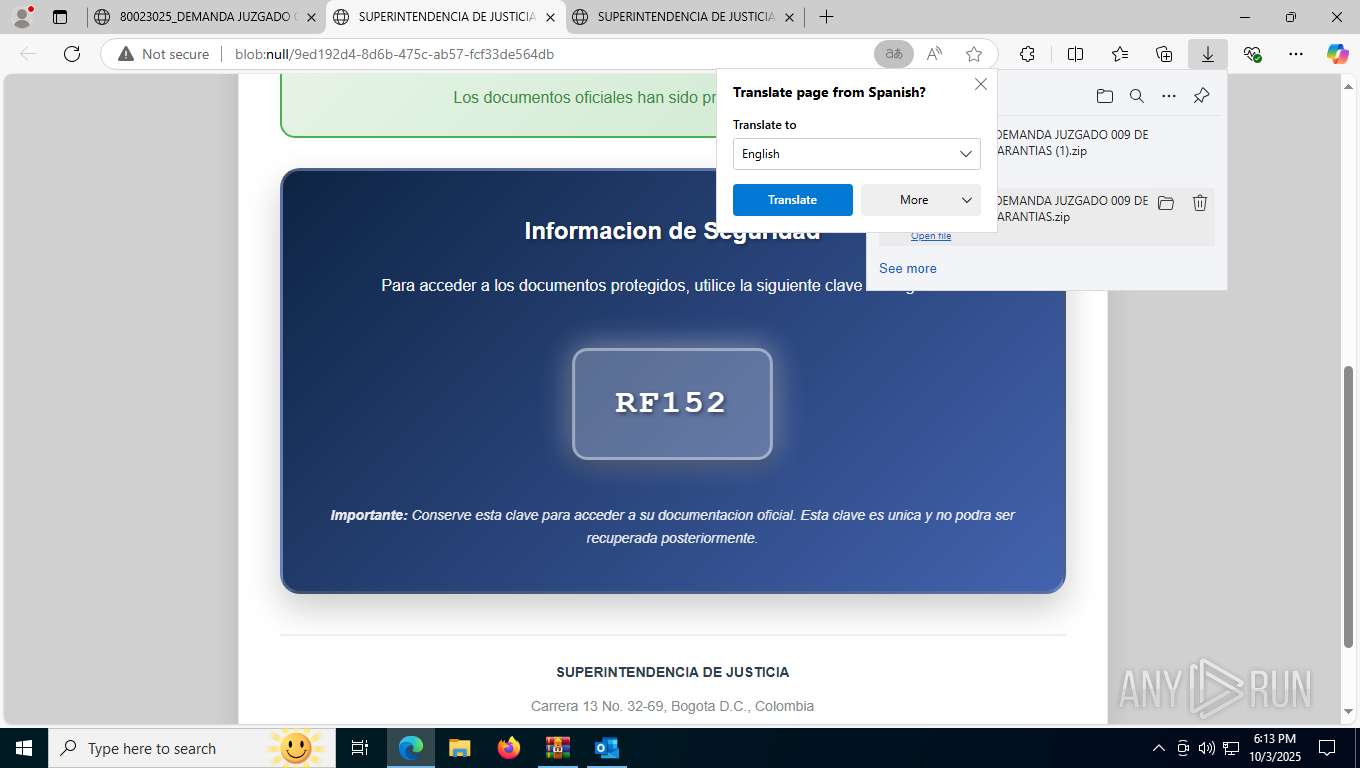
Task: Open Outlook from the taskbar
Action: point(606,748)
